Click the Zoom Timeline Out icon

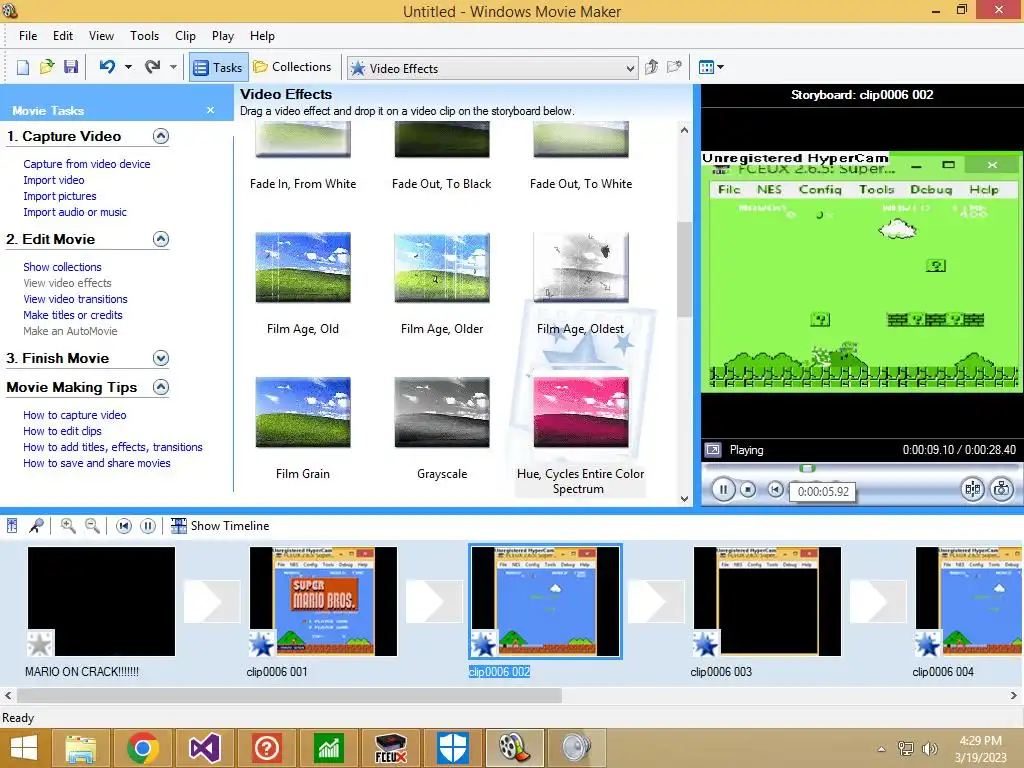[93, 526]
